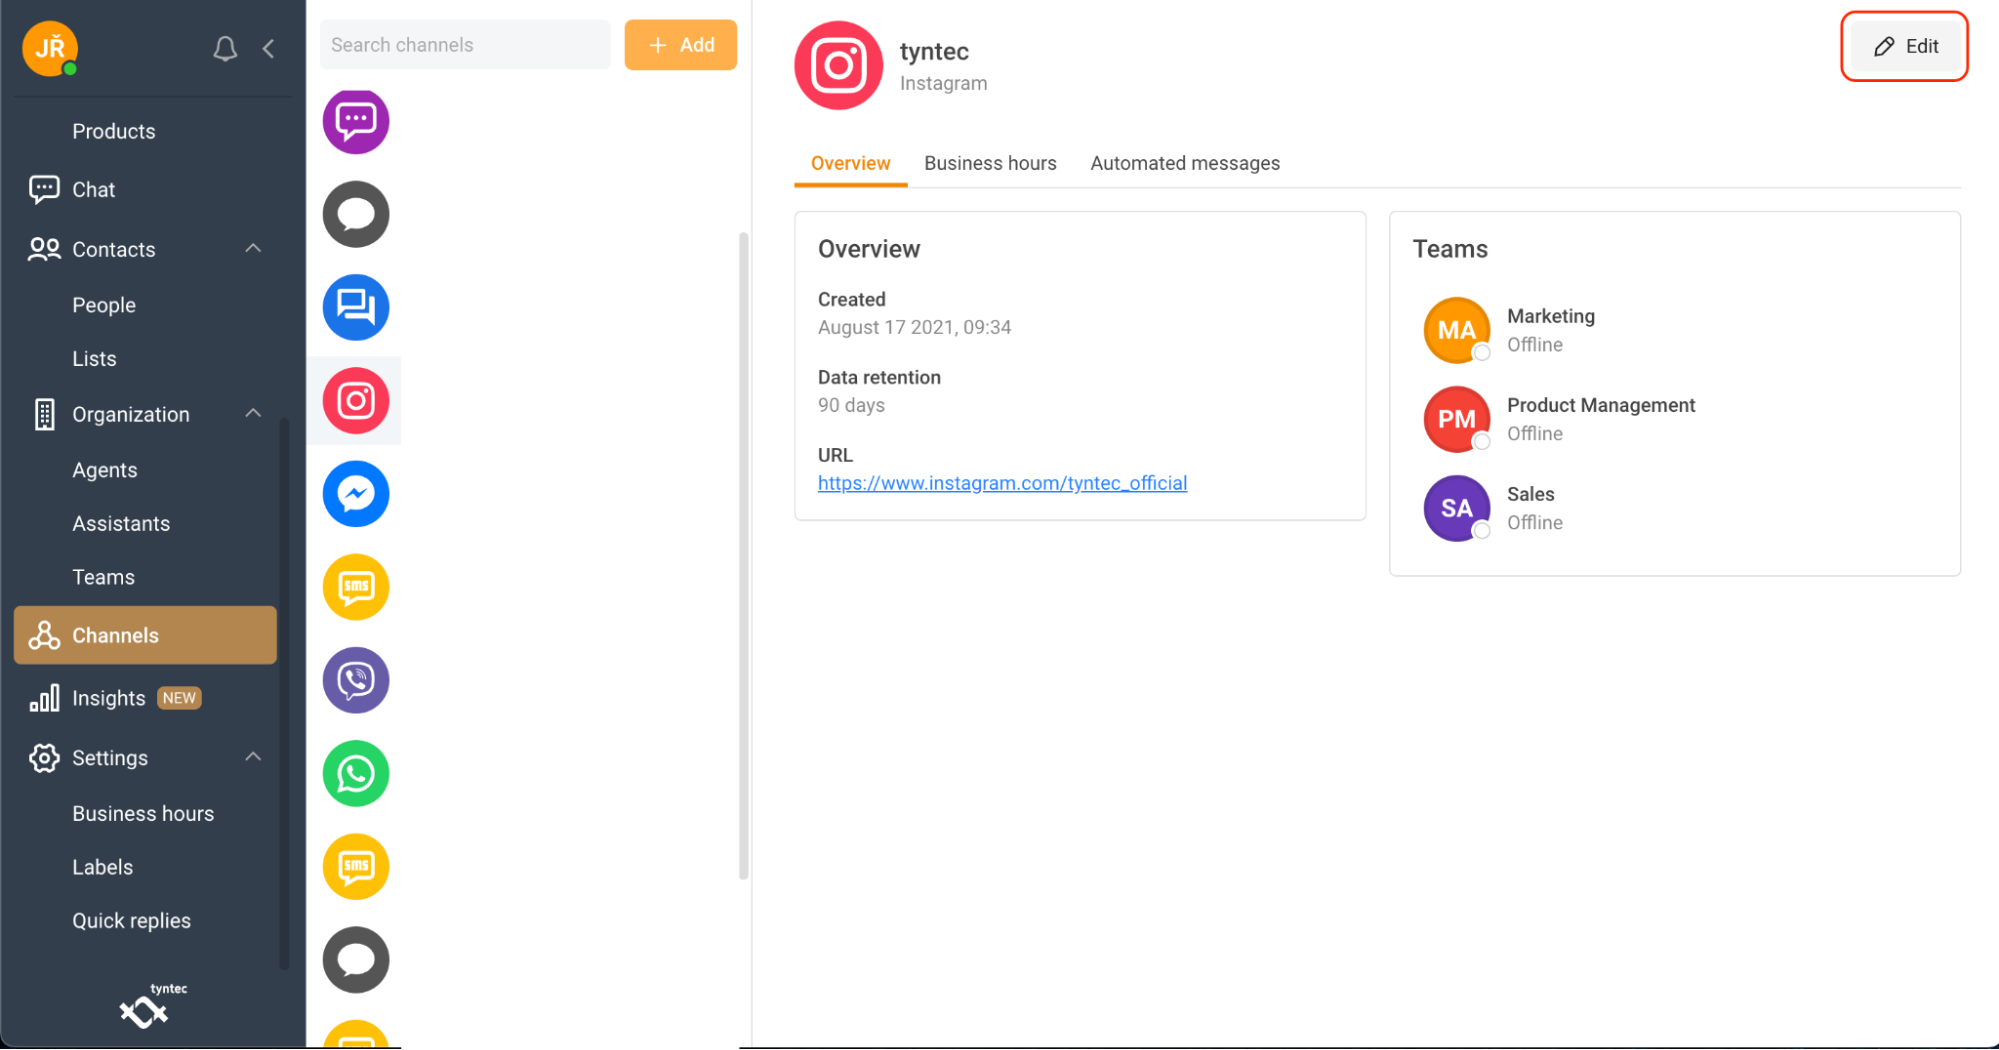Click the 90 days data retention value
1999x1050 pixels.
point(851,405)
